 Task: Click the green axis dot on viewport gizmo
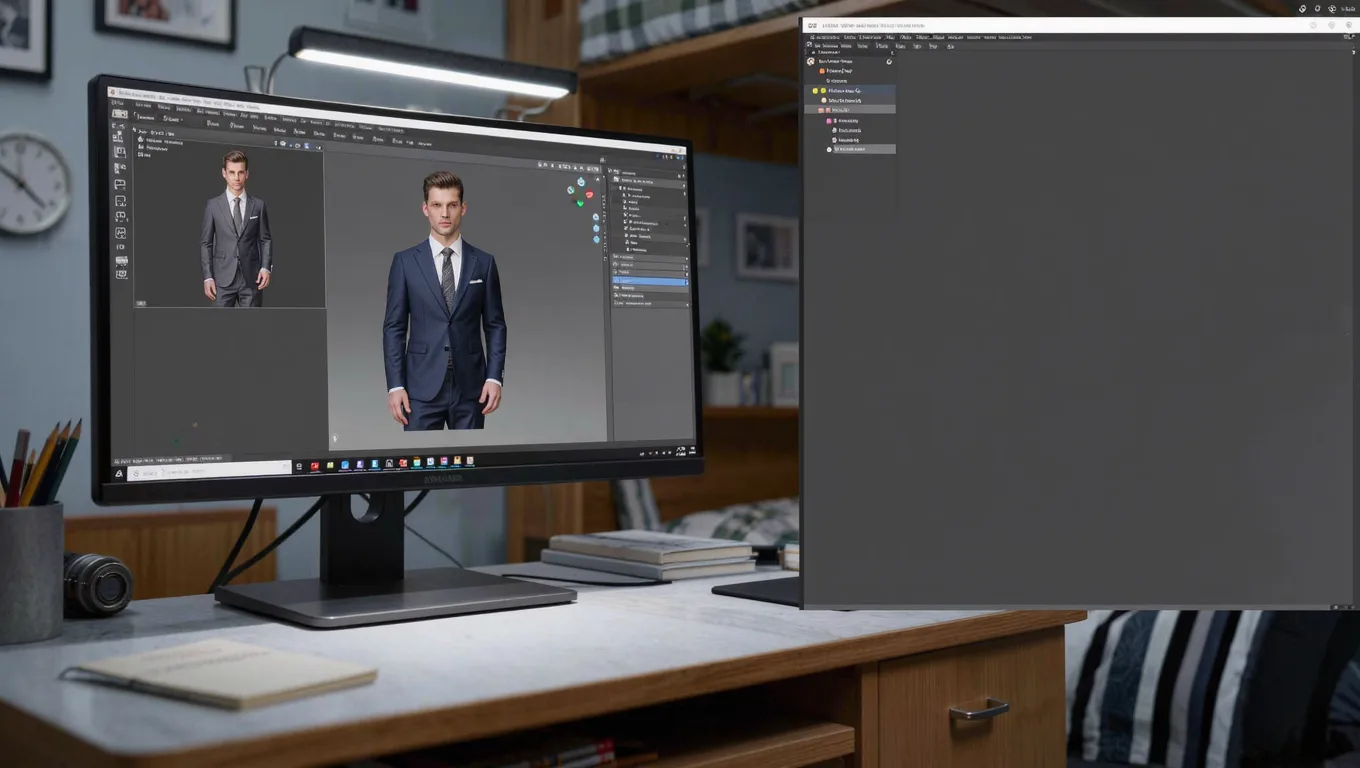[x=579, y=203]
